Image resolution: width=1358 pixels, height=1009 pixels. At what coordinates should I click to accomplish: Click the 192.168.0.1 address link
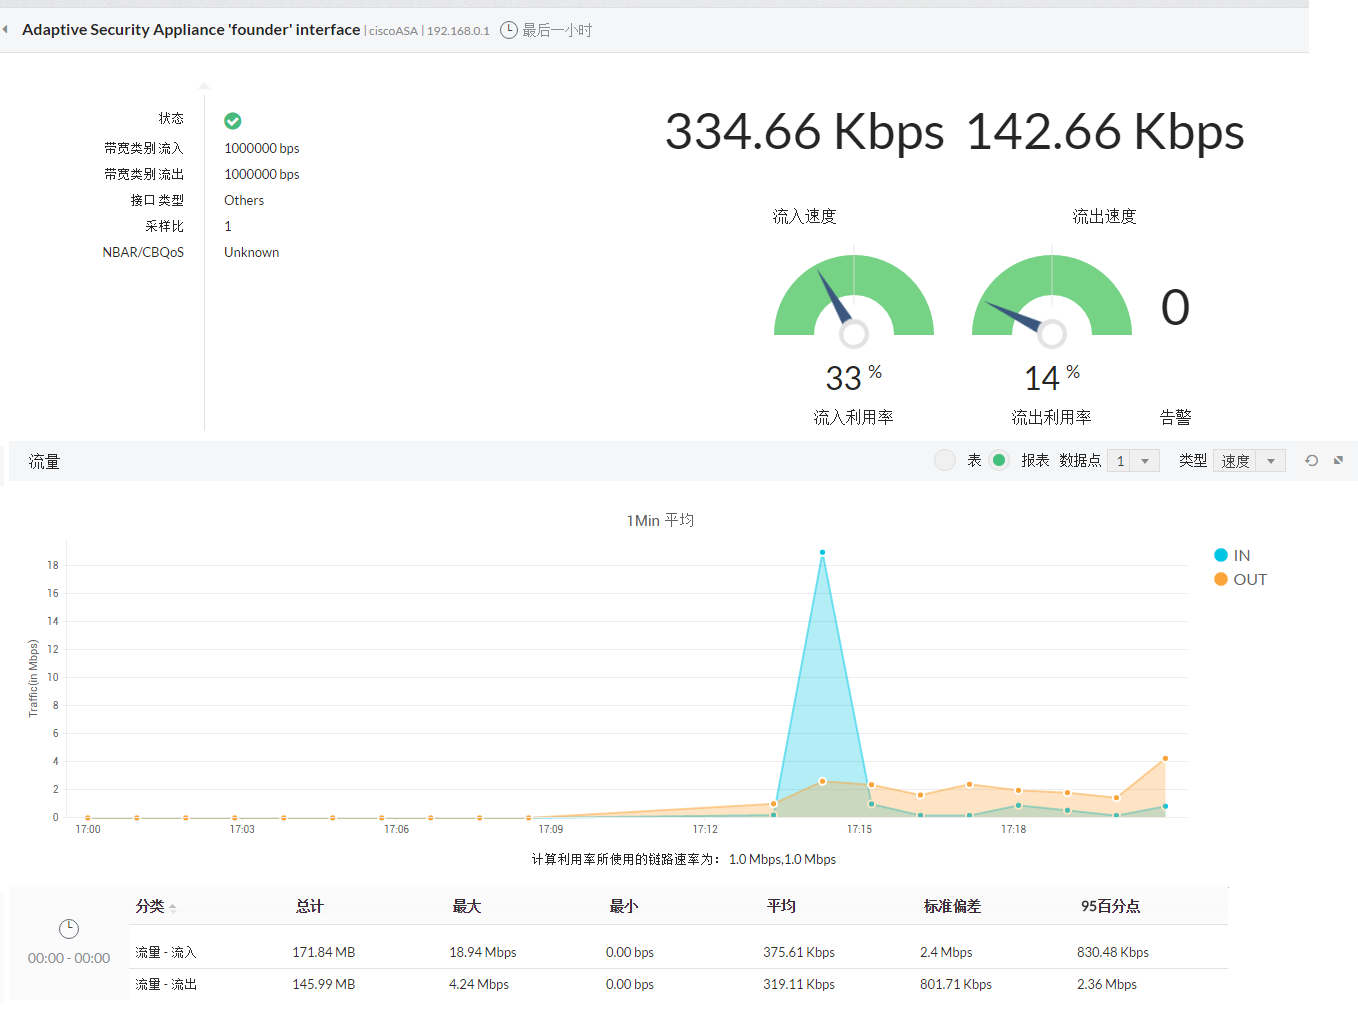458,31
